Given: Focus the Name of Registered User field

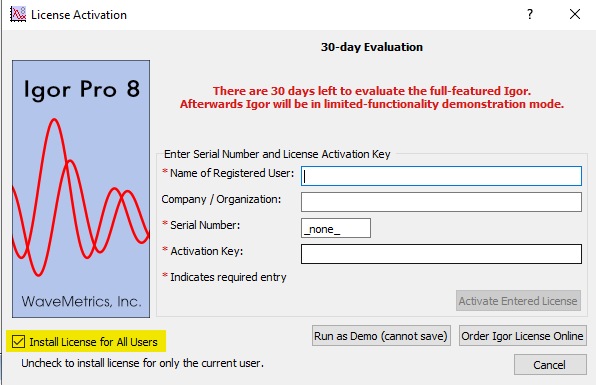Looking at the screenshot, I should coord(441,176).
